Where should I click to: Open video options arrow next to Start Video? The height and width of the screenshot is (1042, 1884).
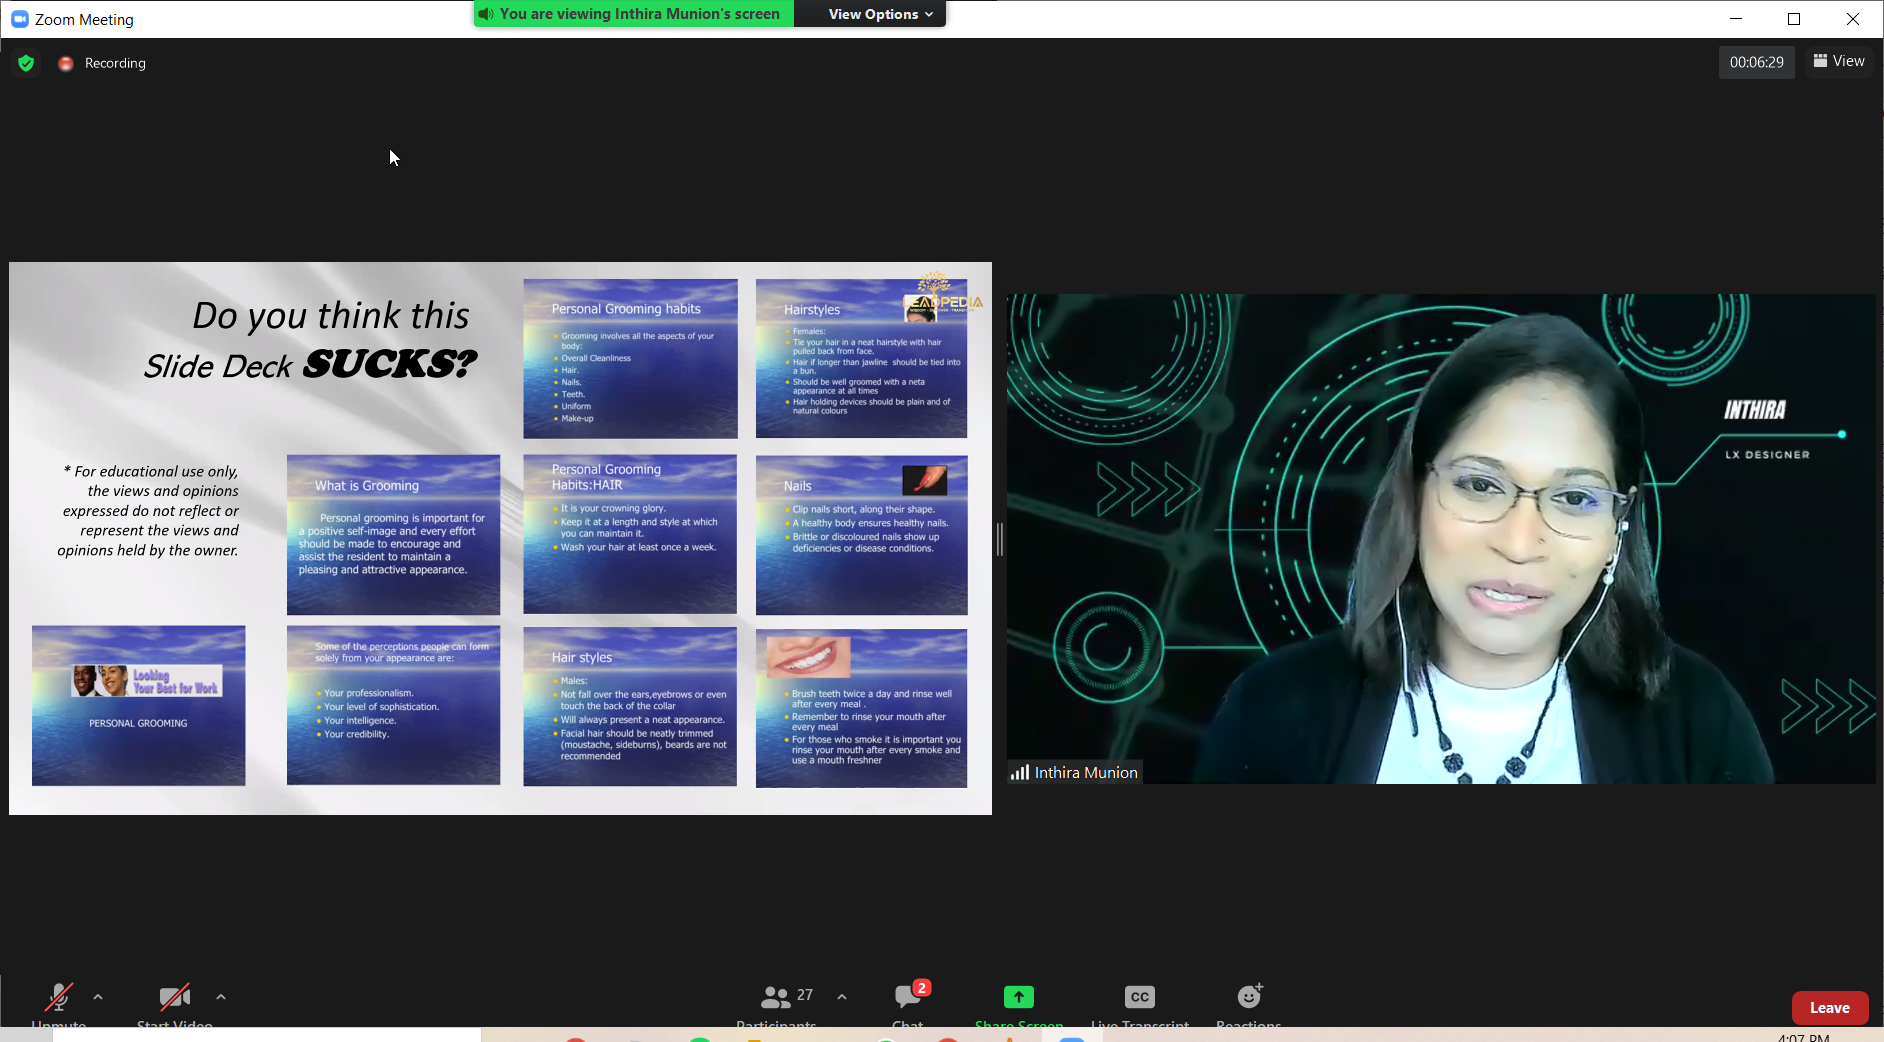click(x=221, y=997)
